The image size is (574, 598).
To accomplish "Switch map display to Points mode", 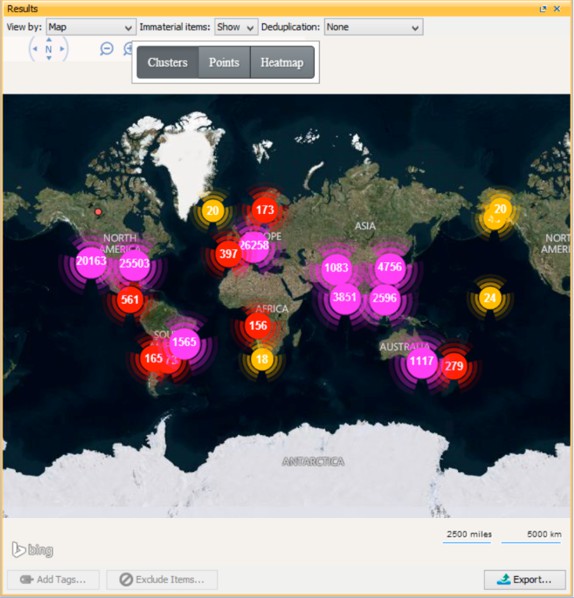I will point(224,62).
